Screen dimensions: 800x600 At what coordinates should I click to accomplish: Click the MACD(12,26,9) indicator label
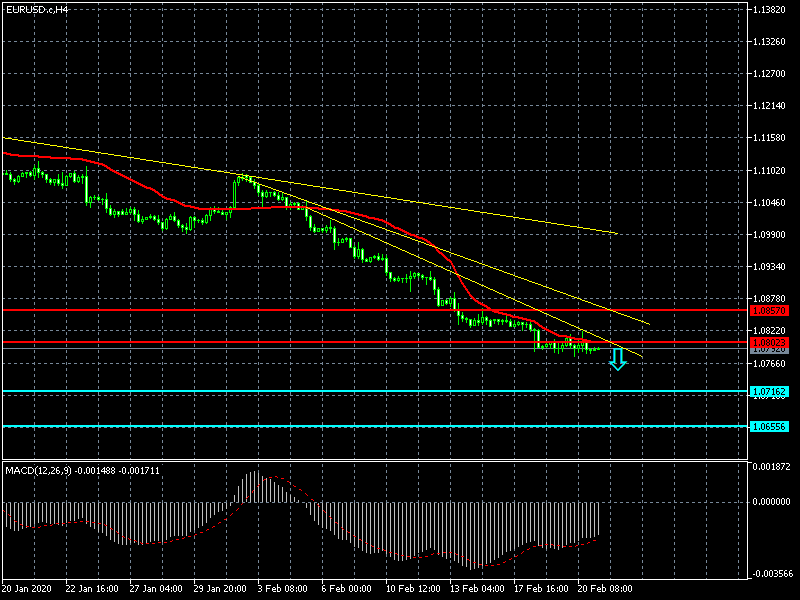82,470
